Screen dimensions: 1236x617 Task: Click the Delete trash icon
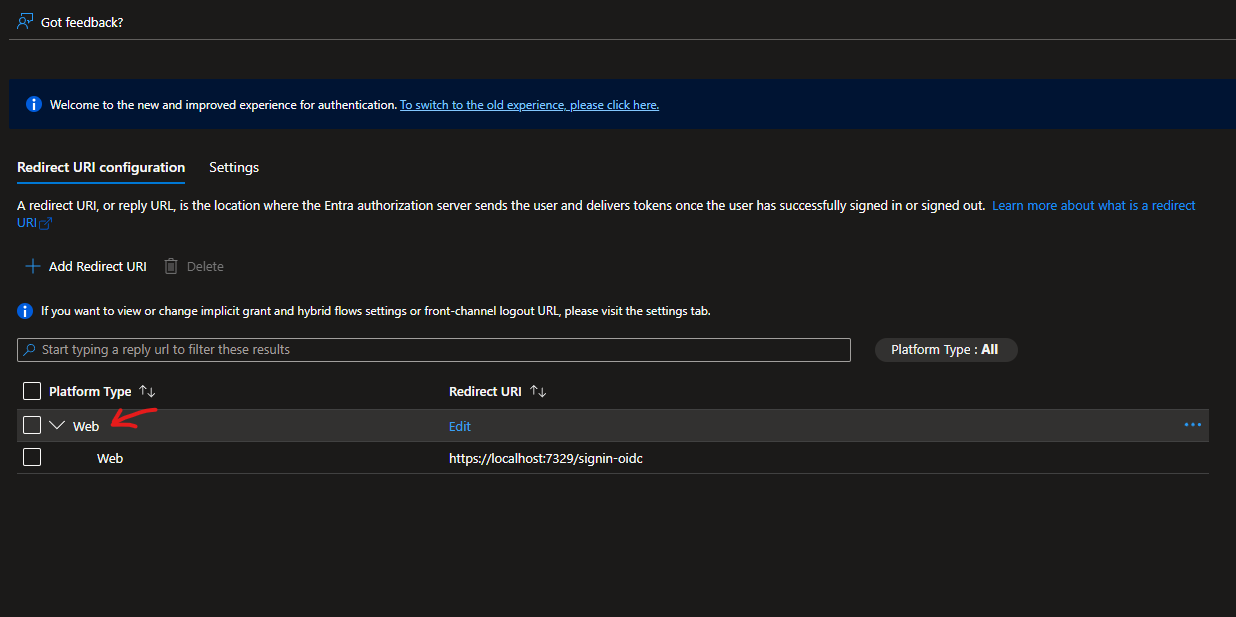tap(170, 266)
